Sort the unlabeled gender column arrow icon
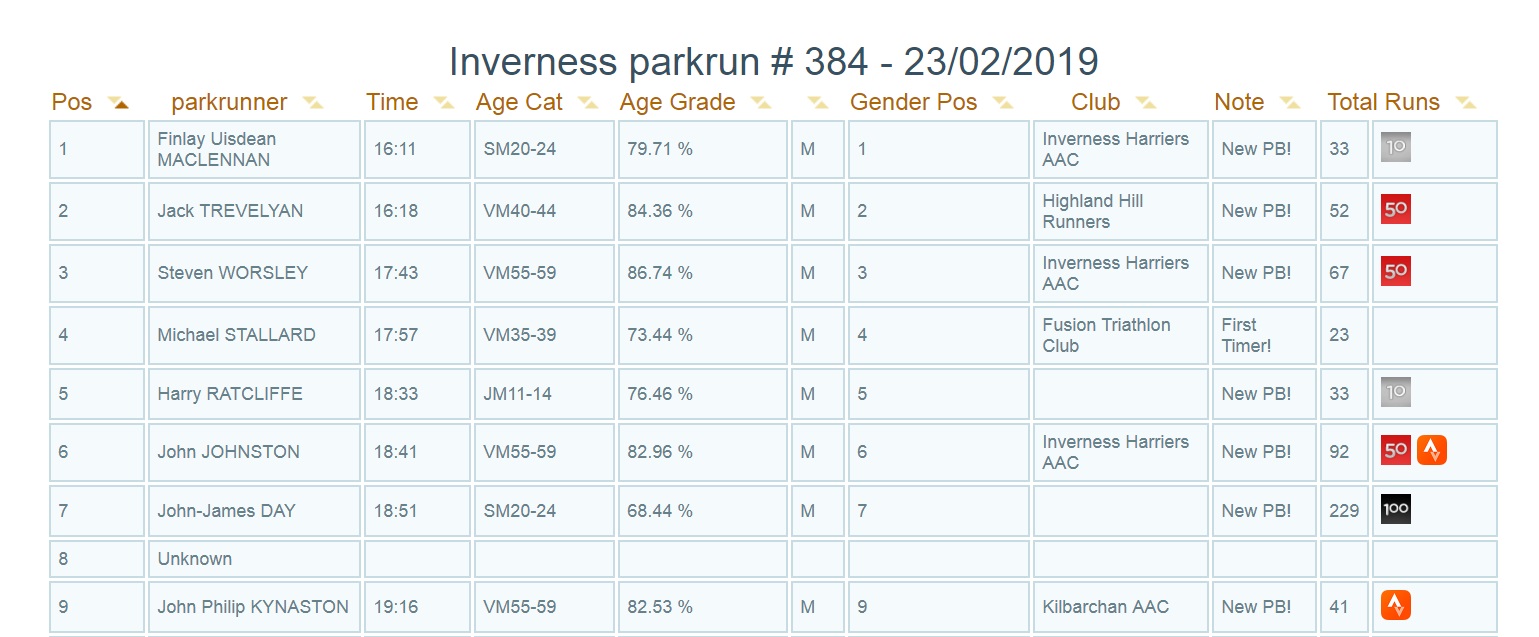 (818, 103)
